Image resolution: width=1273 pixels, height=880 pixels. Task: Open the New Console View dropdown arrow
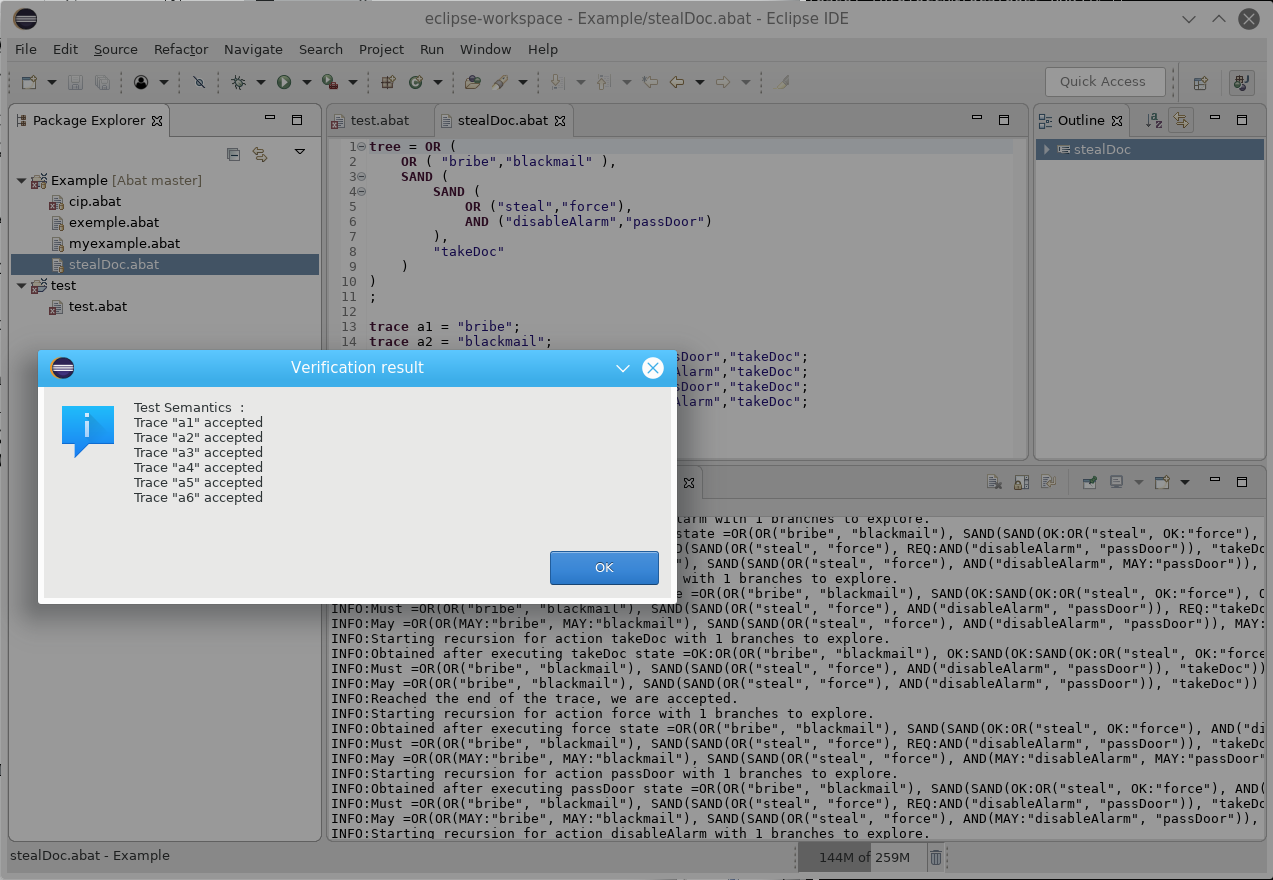[x=1184, y=482]
